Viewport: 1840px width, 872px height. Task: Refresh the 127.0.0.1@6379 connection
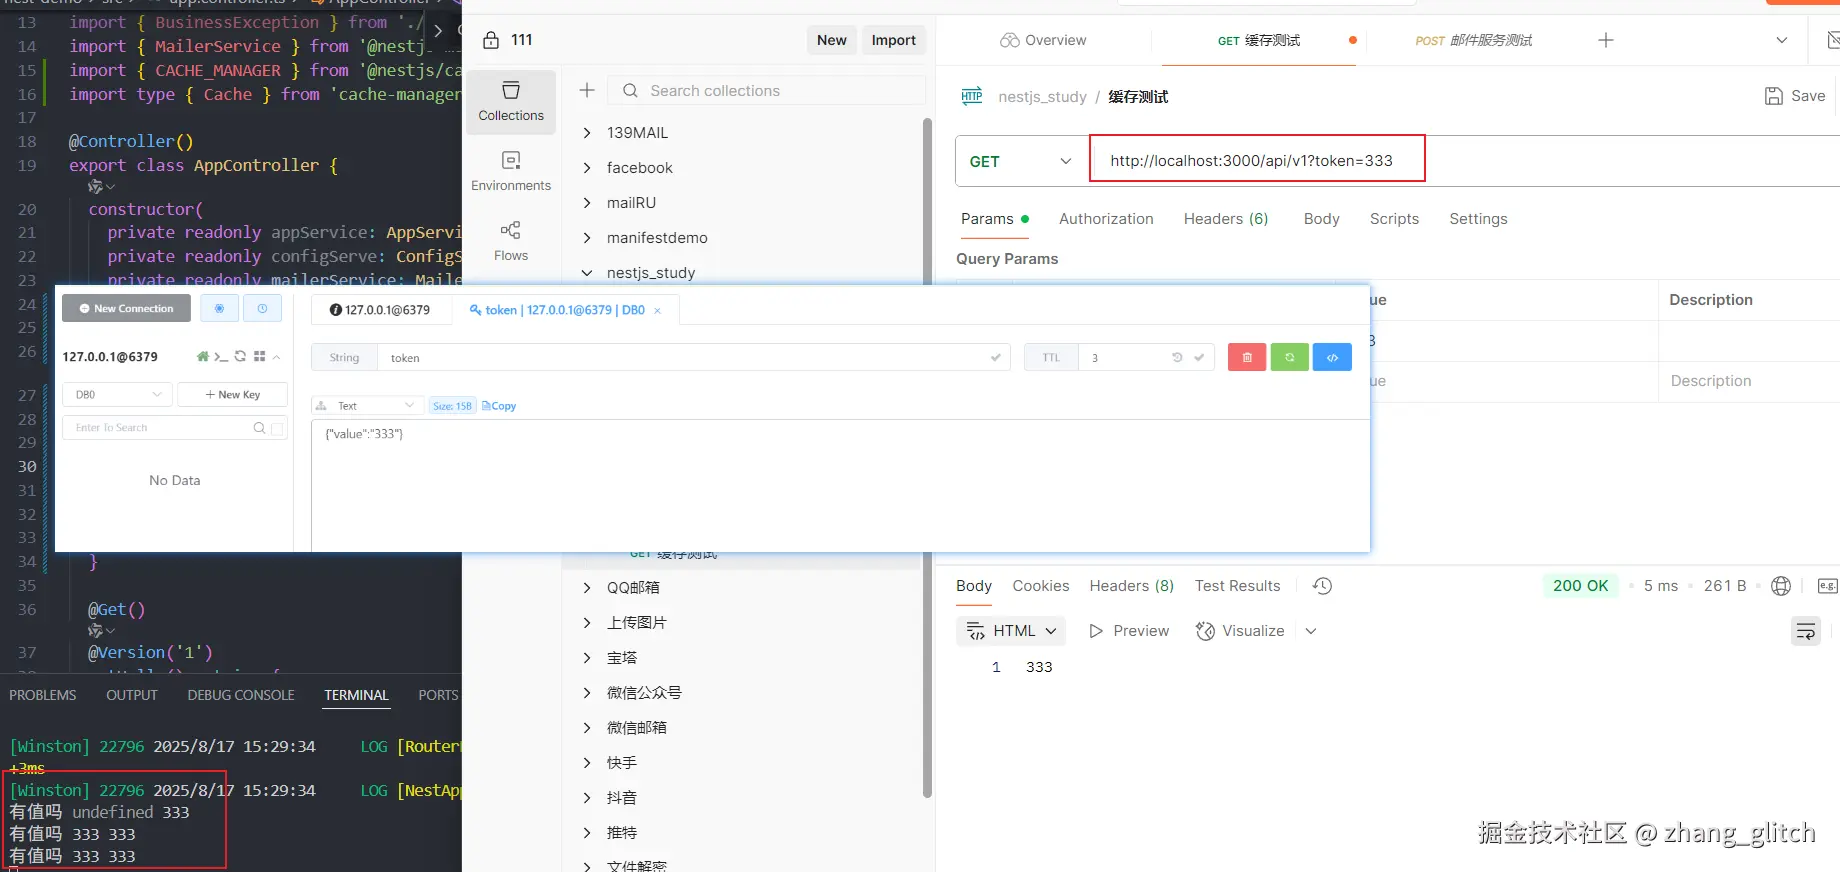pyautogui.click(x=240, y=356)
